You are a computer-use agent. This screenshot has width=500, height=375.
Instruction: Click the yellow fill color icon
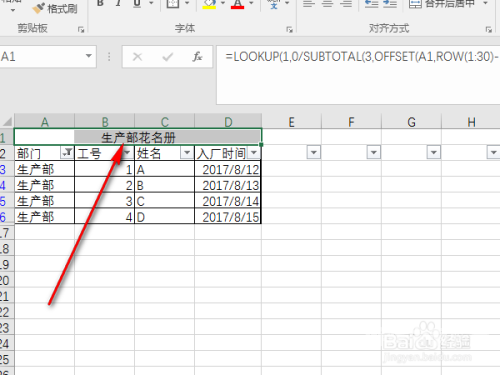click(209, 4)
